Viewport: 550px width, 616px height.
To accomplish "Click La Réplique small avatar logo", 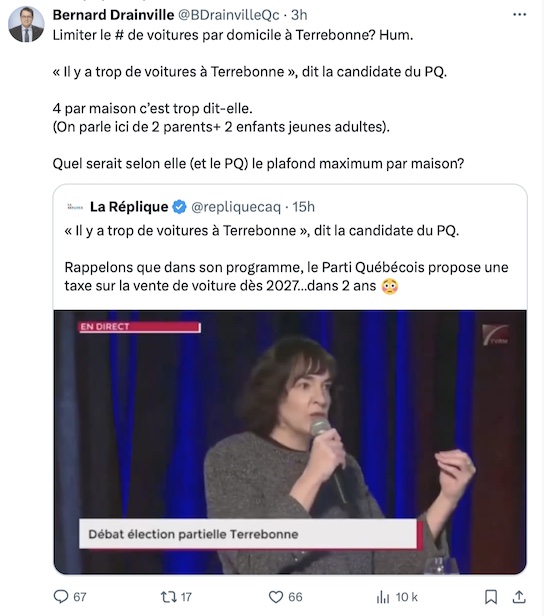I will click(75, 207).
